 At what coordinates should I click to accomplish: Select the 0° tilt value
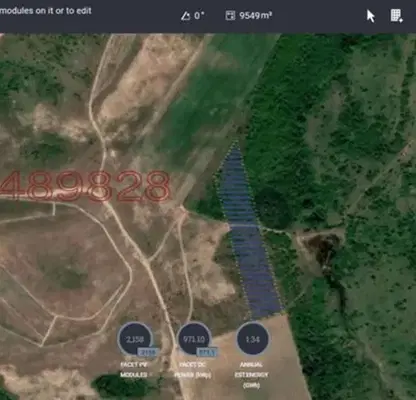pos(199,15)
